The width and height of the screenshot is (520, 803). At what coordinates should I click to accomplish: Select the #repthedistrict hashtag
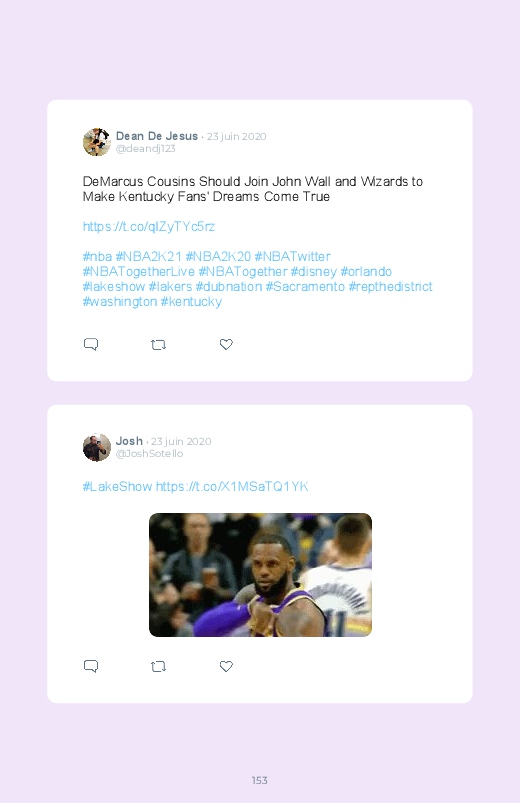pyautogui.click(x=390, y=287)
